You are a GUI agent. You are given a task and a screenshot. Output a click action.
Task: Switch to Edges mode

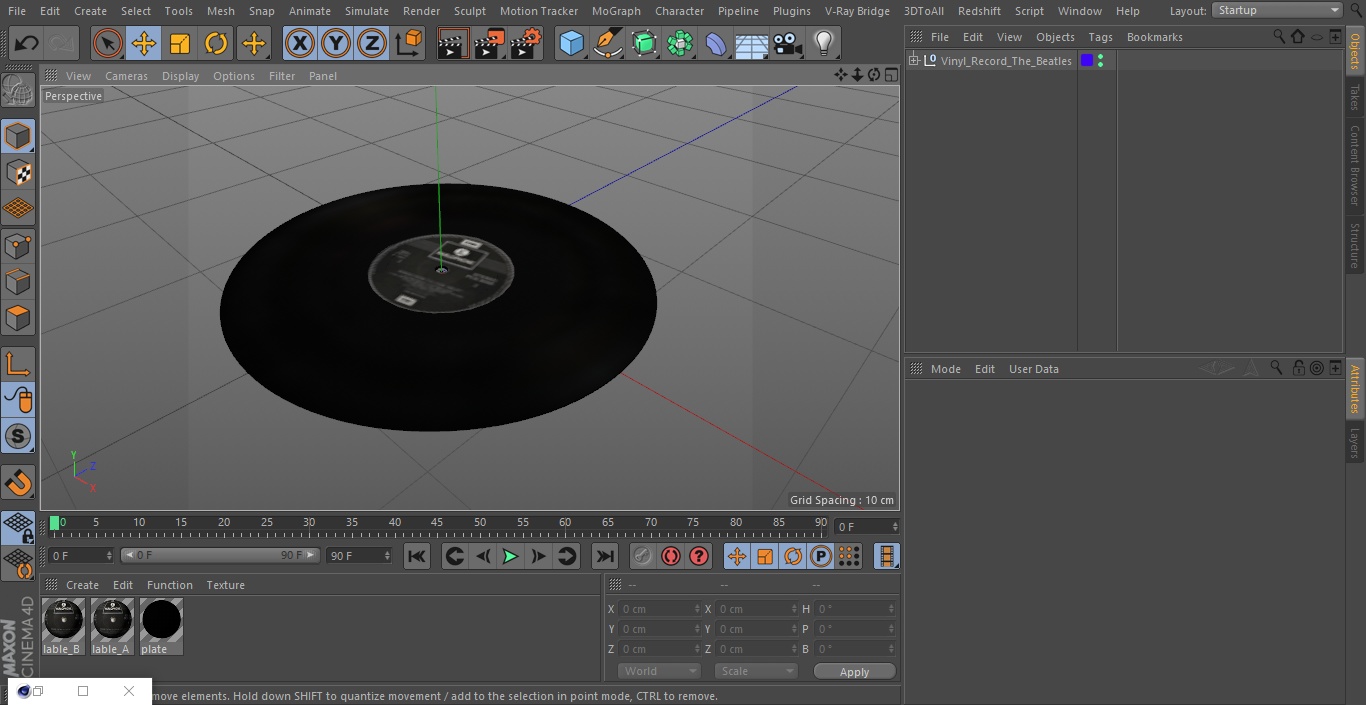point(18,281)
